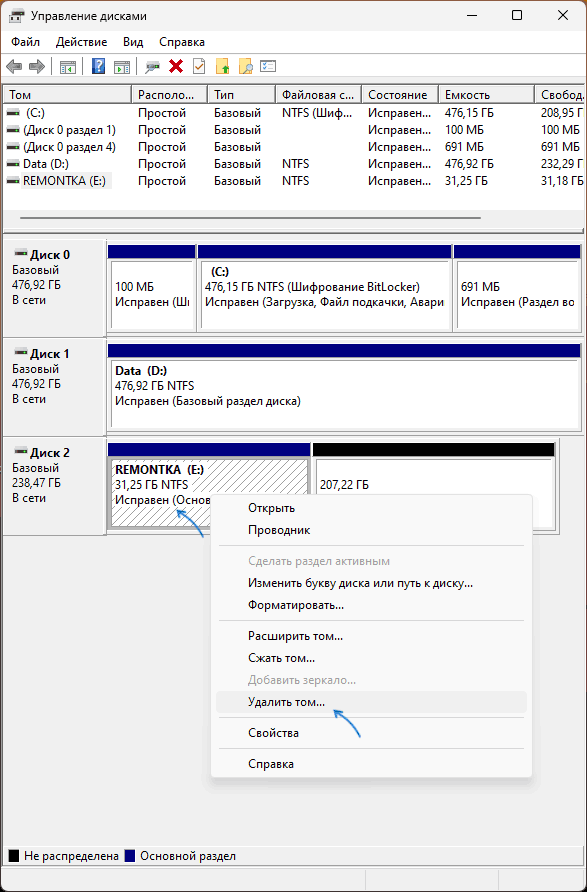Viewport: 587px width, 892px height.
Task: Open the Действие menu
Action: pyautogui.click(x=81, y=42)
